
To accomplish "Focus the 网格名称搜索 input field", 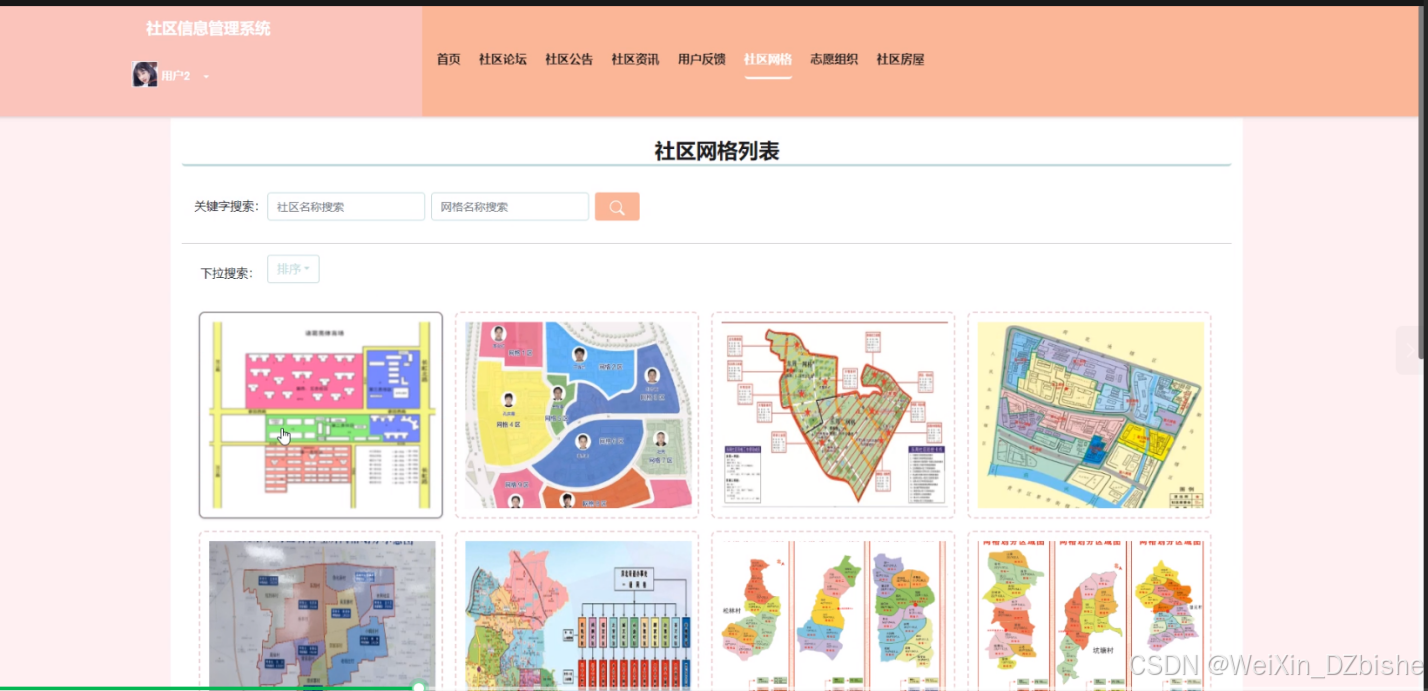I will [510, 207].
